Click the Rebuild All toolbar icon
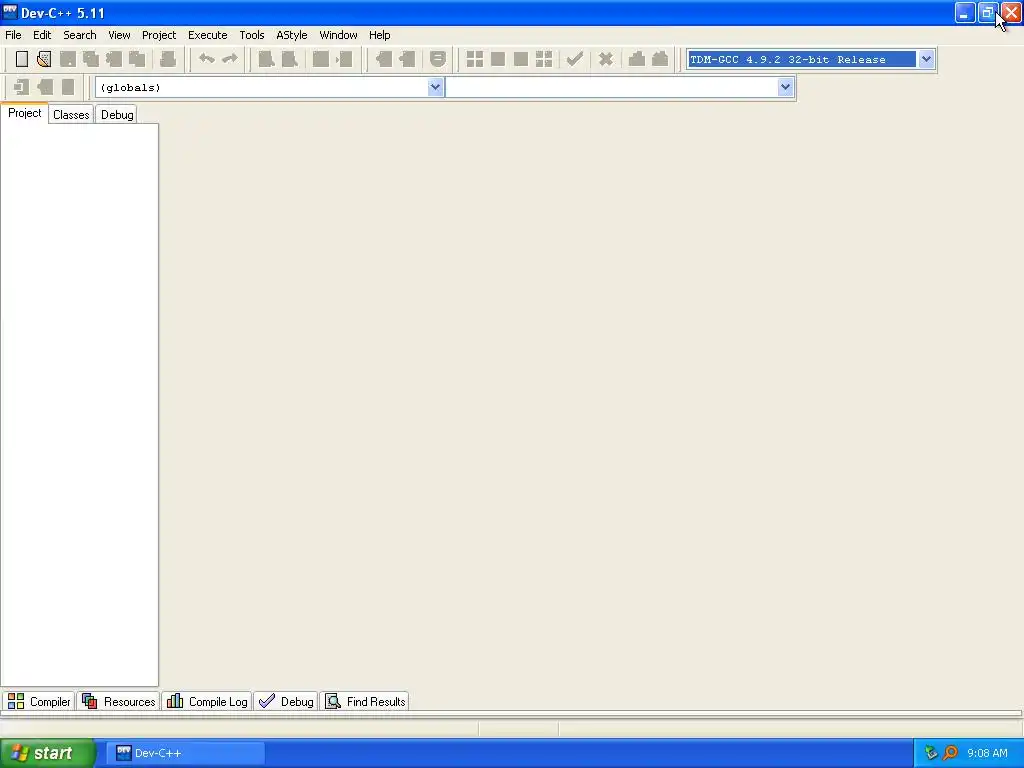The height and width of the screenshot is (768, 1024). click(x=544, y=59)
